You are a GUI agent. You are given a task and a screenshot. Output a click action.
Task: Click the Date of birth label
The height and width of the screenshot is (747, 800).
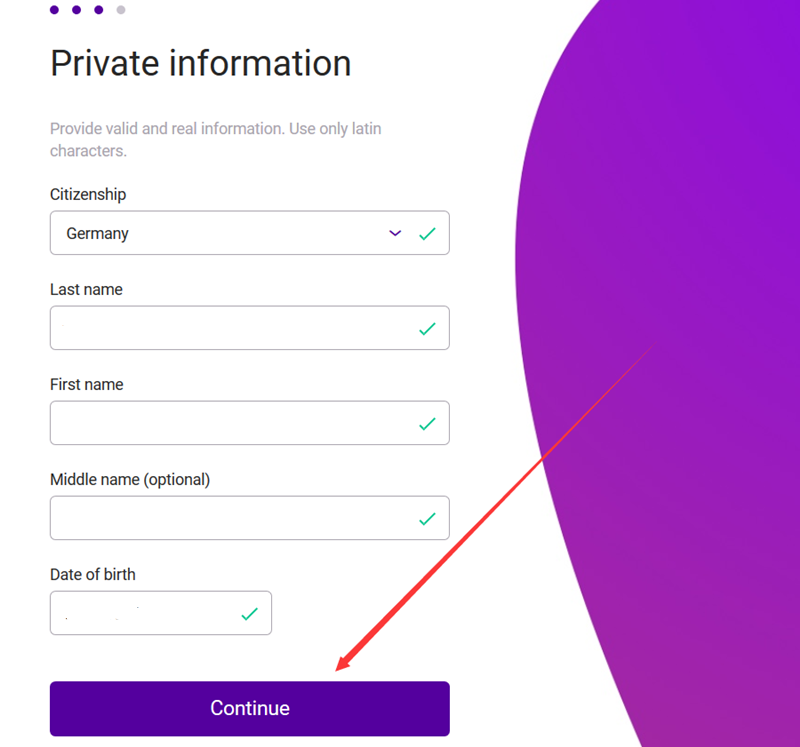pyautogui.click(x=93, y=575)
